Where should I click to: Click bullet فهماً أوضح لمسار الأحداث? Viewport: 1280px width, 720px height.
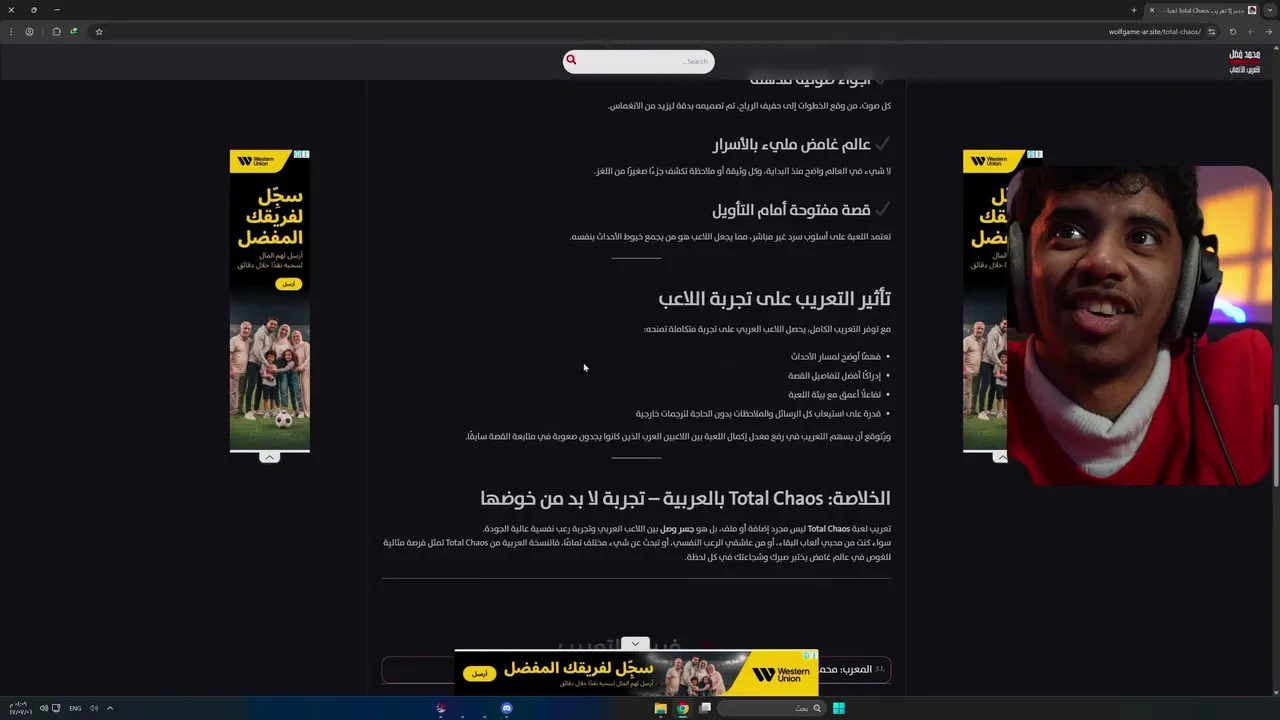(x=836, y=356)
